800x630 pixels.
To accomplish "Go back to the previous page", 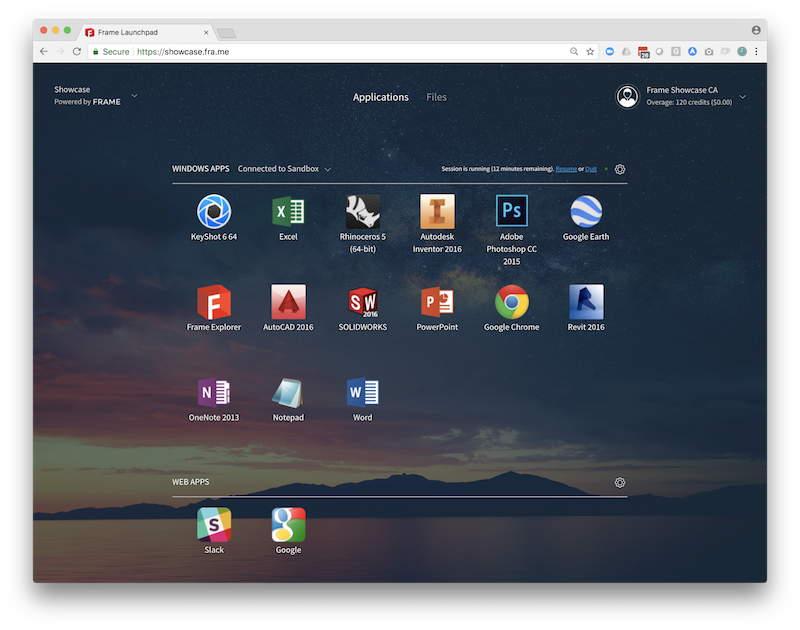I will pos(44,52).
